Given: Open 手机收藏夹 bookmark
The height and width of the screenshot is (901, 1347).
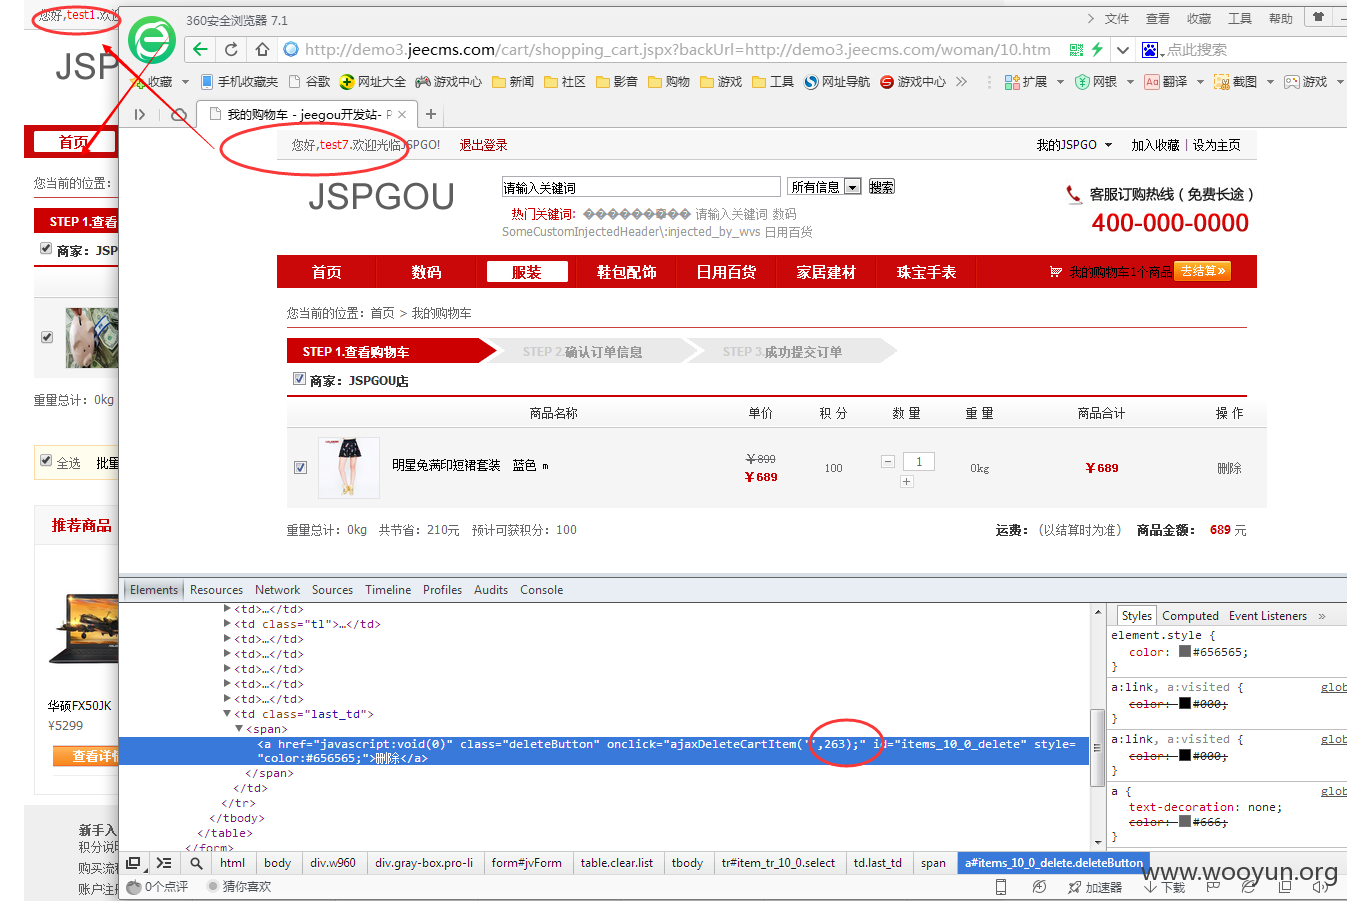Looking at the screenshot, I should (x=239, y=82).
